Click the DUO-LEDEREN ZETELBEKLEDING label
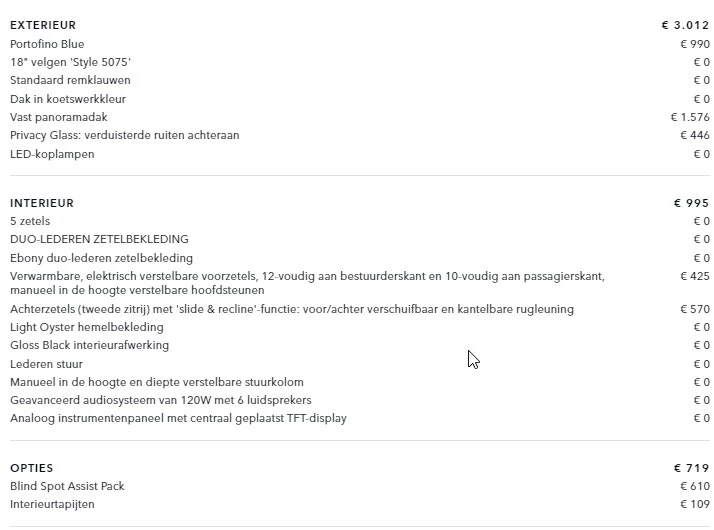This screenshot has height=530, width=714. click(99, 239)
